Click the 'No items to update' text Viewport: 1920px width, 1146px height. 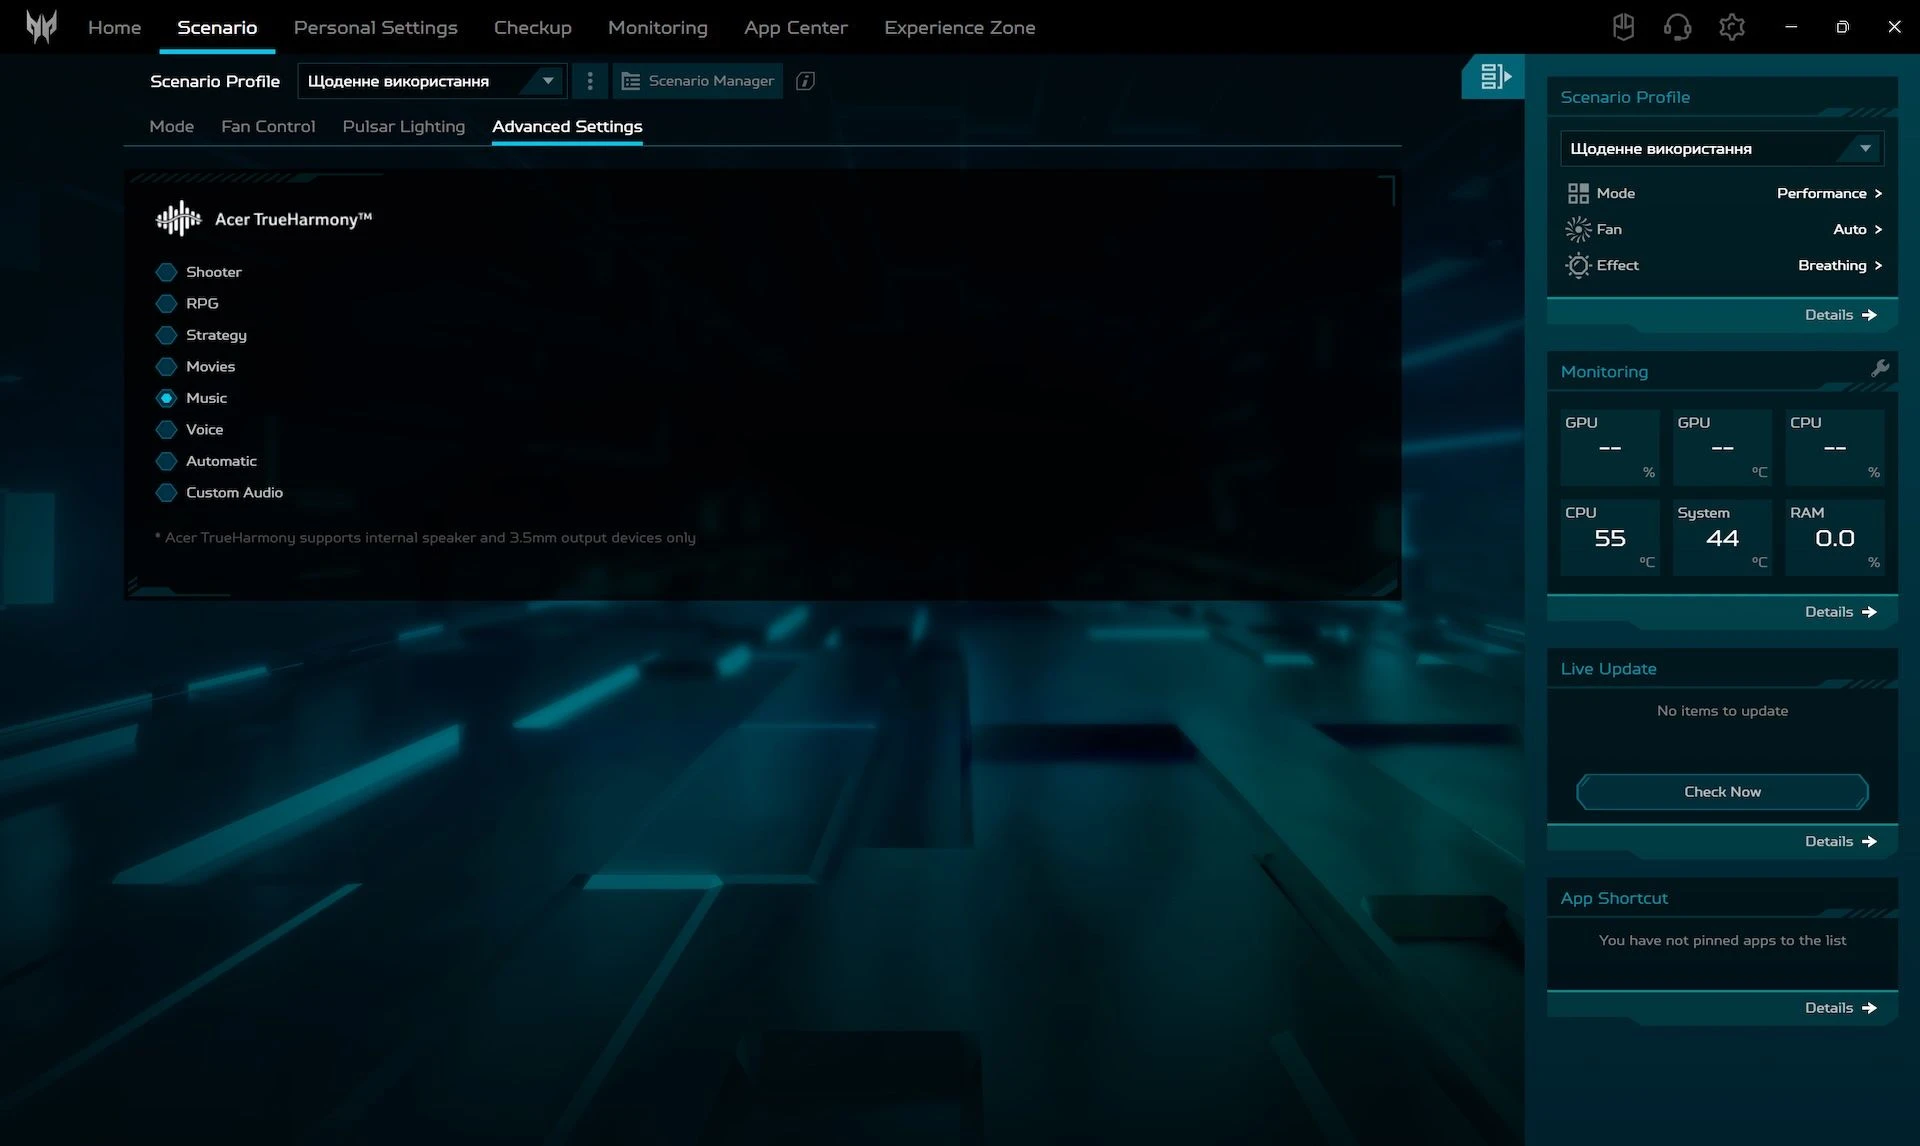point(1722,711)
